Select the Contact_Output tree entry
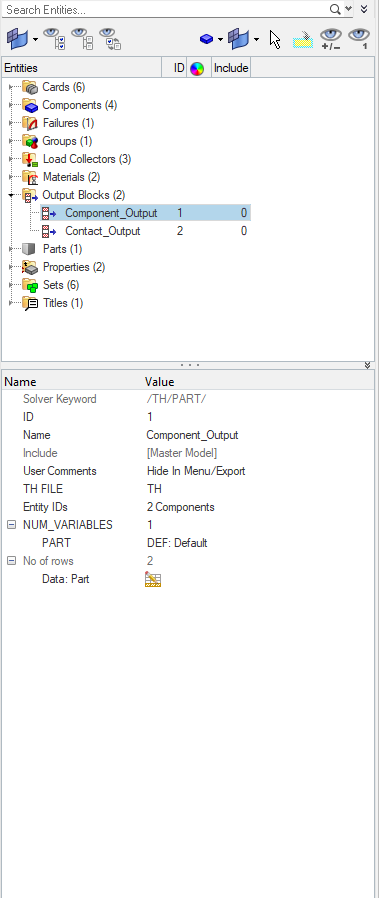Screen dimensions: 379x898 102,231
